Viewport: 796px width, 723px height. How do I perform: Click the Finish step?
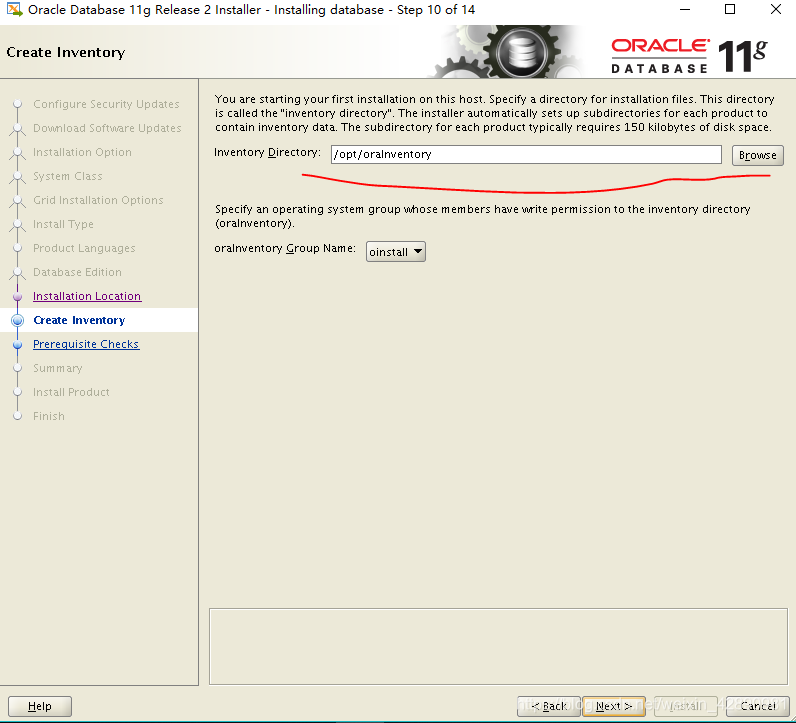pos(49,416)
